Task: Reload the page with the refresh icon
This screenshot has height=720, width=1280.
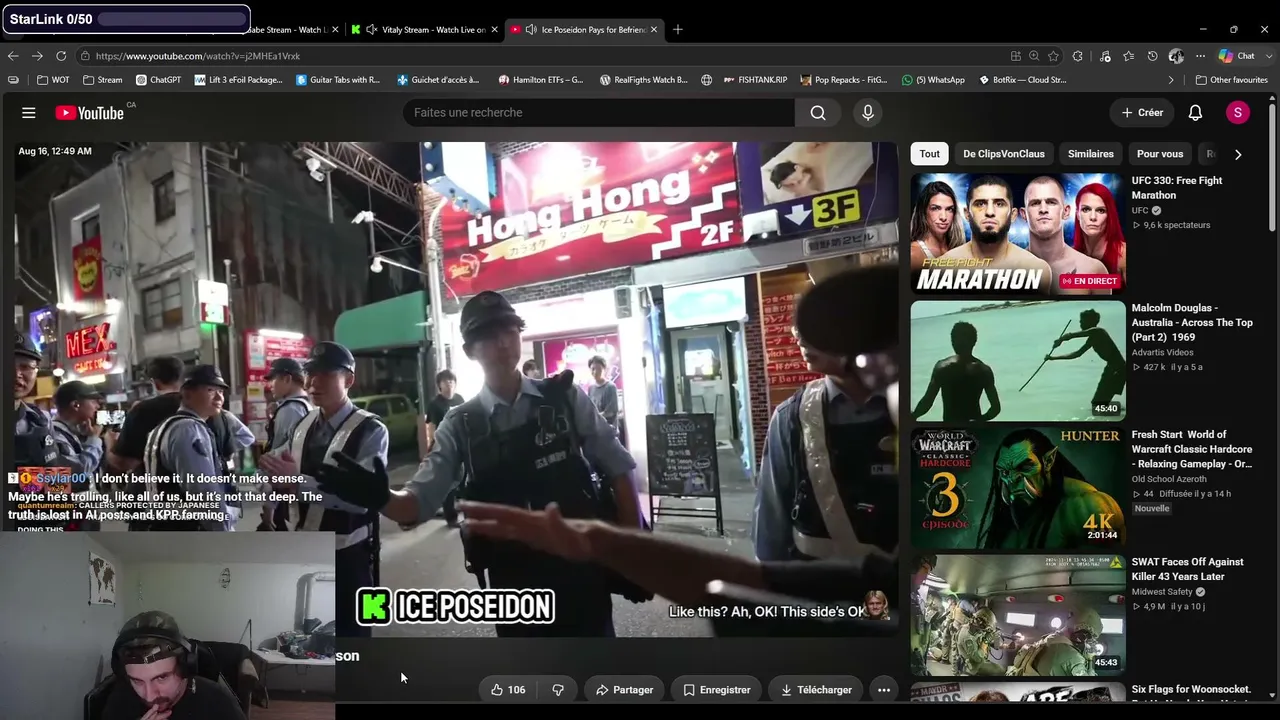Action: [x=61, y=56]
